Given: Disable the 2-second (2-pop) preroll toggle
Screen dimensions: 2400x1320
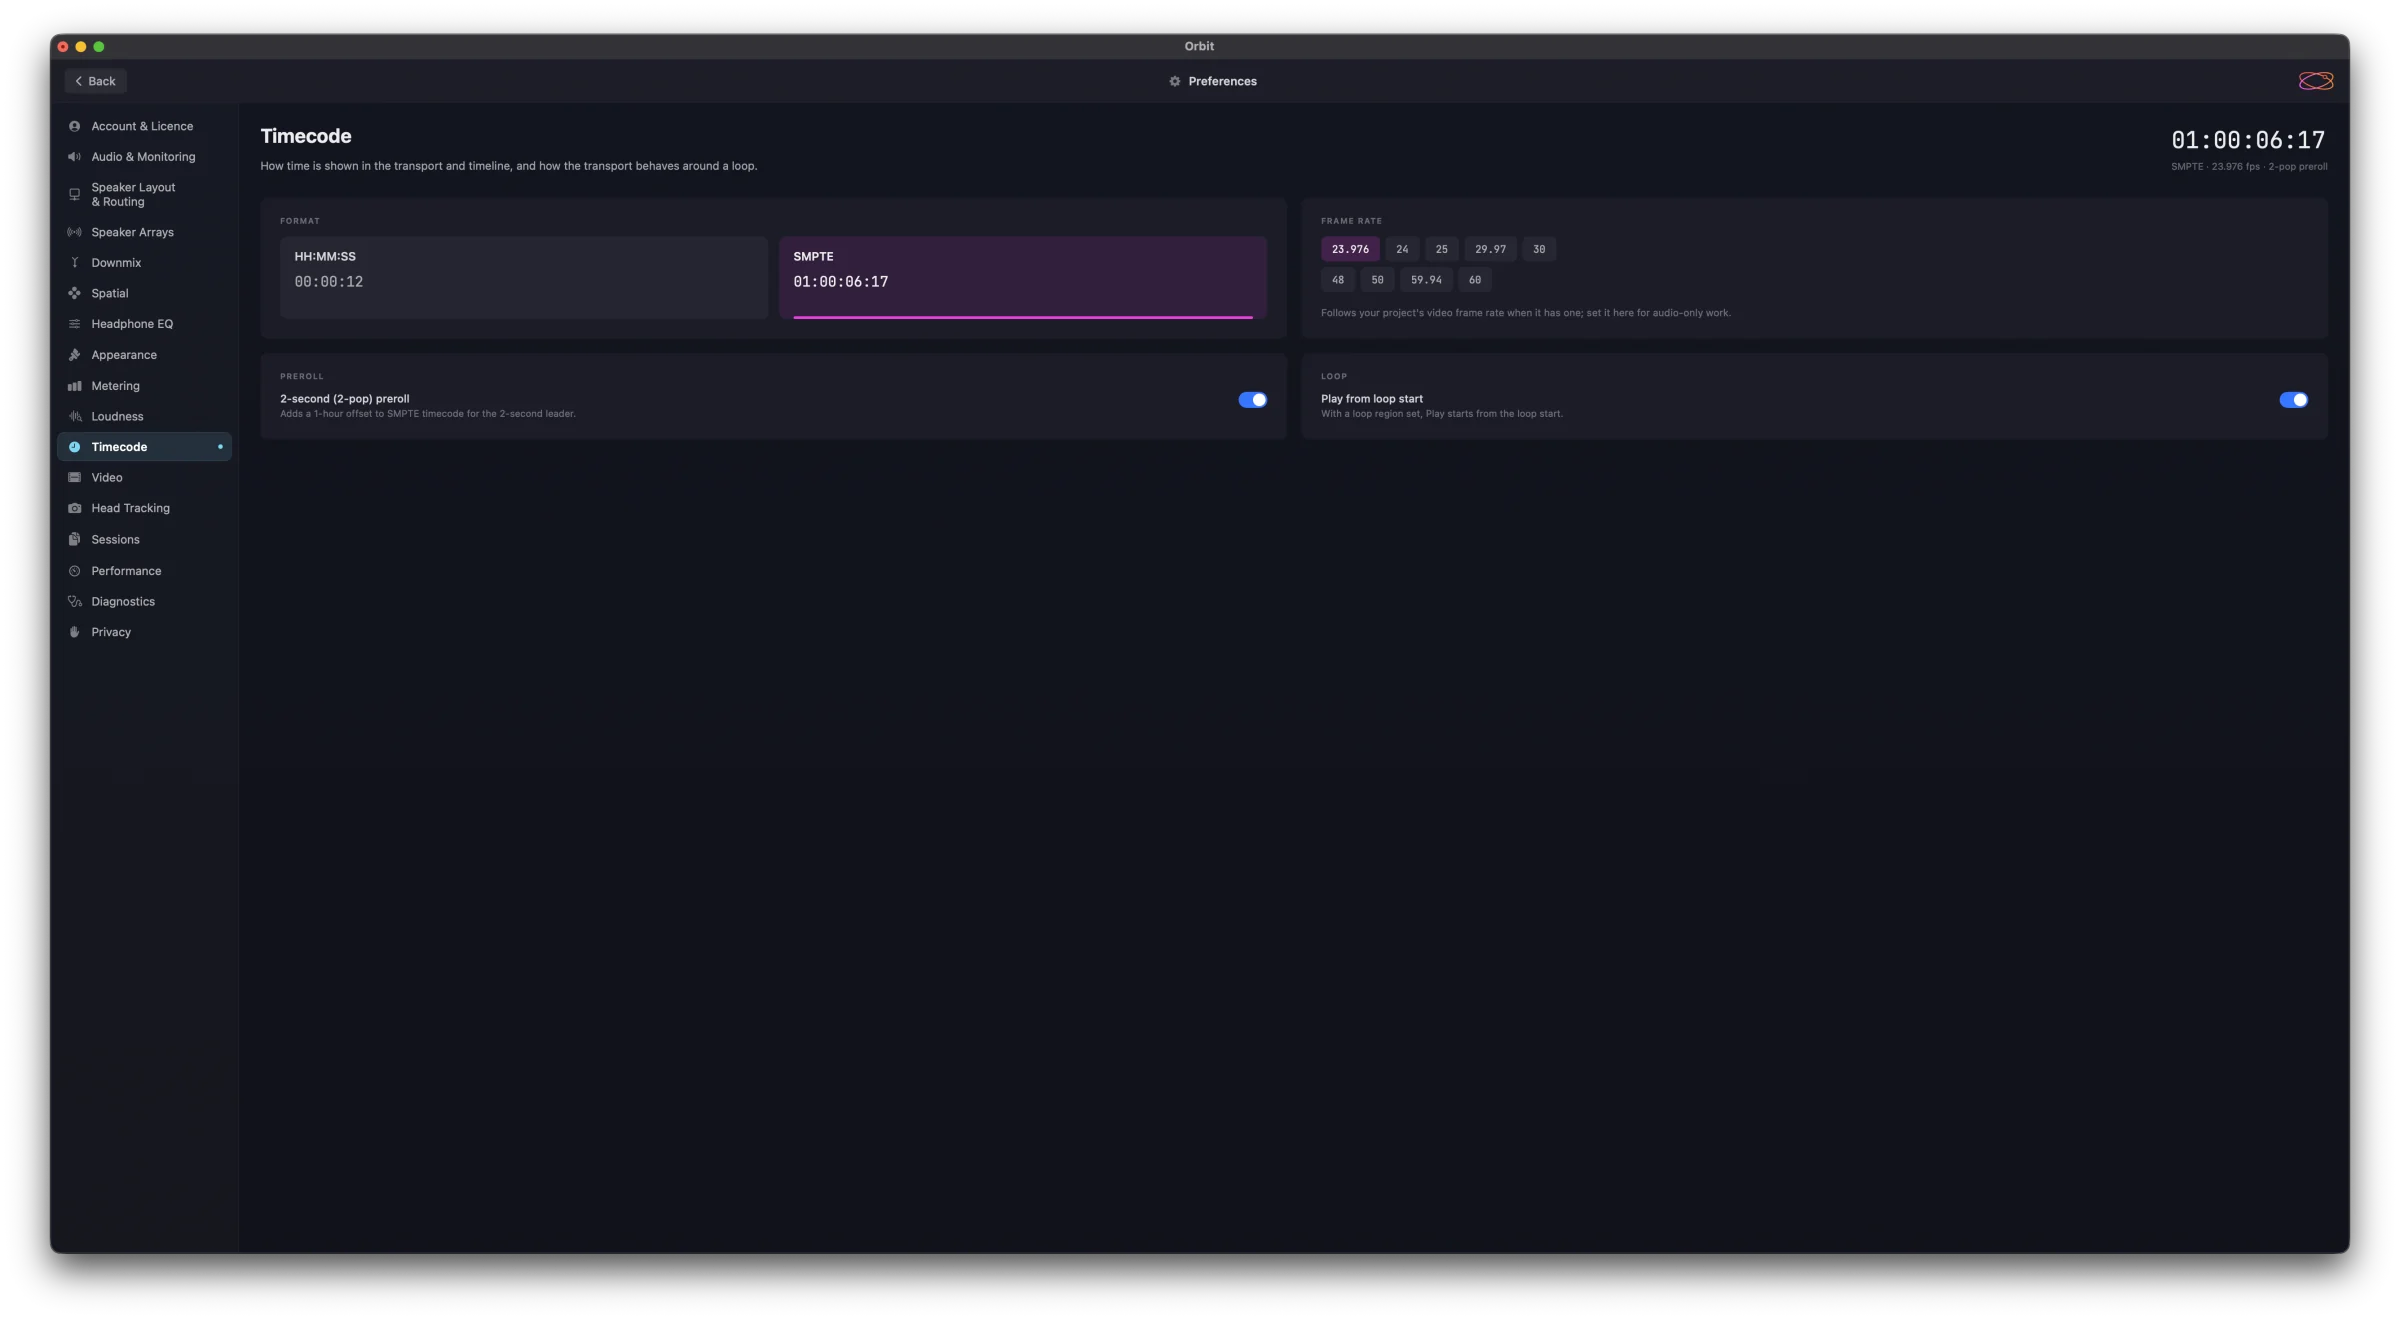Looking at the screenshot, I should [x=1252, y=400].
